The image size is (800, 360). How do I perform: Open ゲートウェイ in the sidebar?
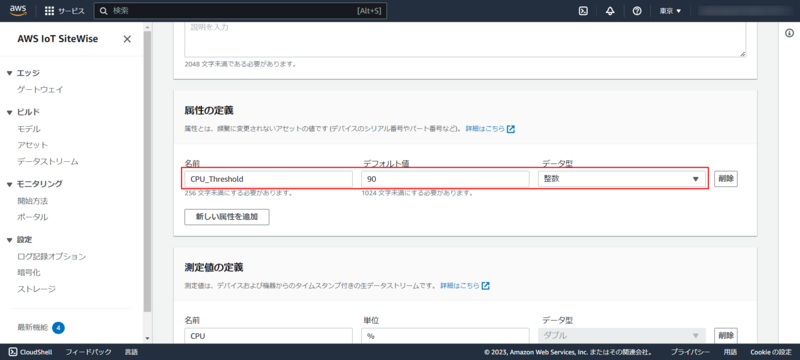click(40, 89)
